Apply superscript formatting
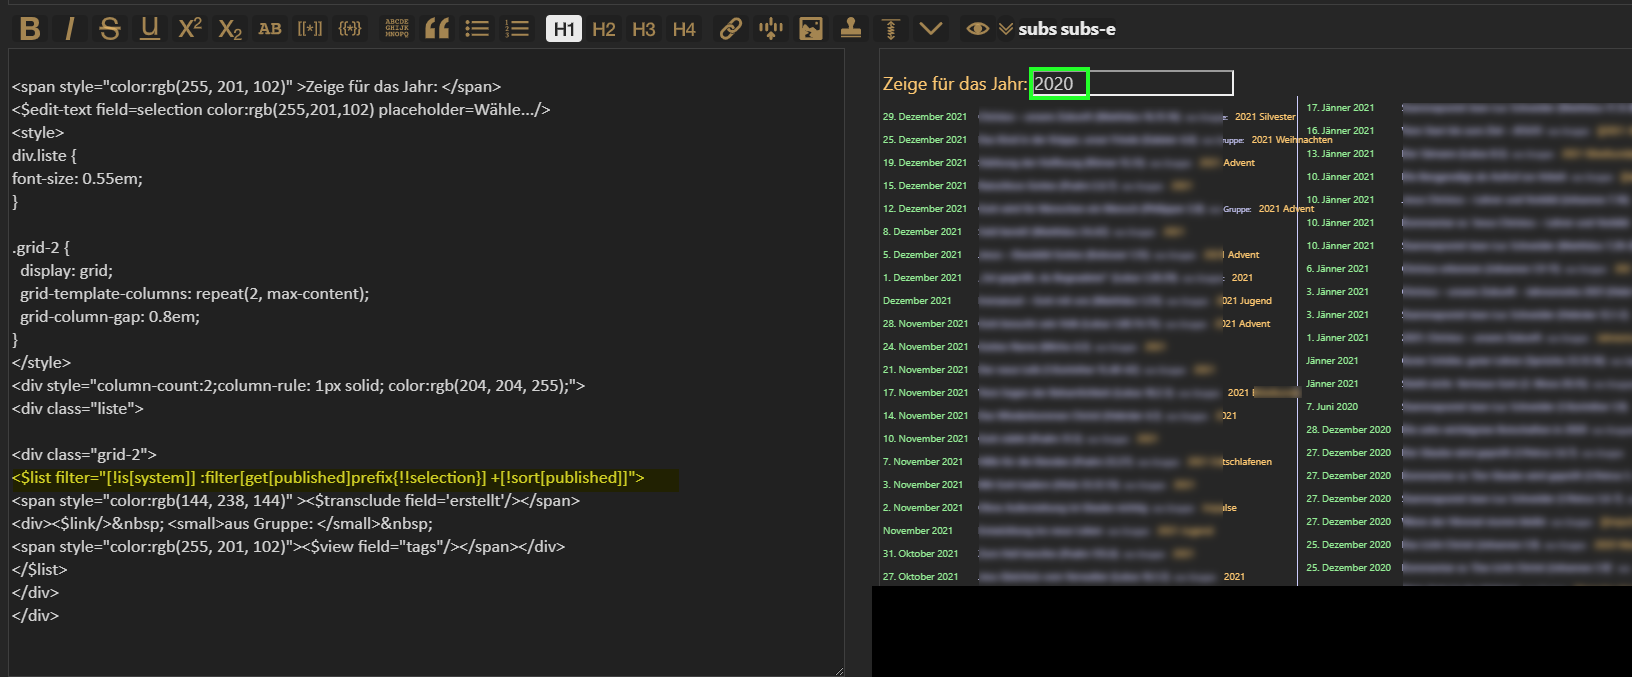The height and width of the screenshot is (677, 1632). coord(190,29)
